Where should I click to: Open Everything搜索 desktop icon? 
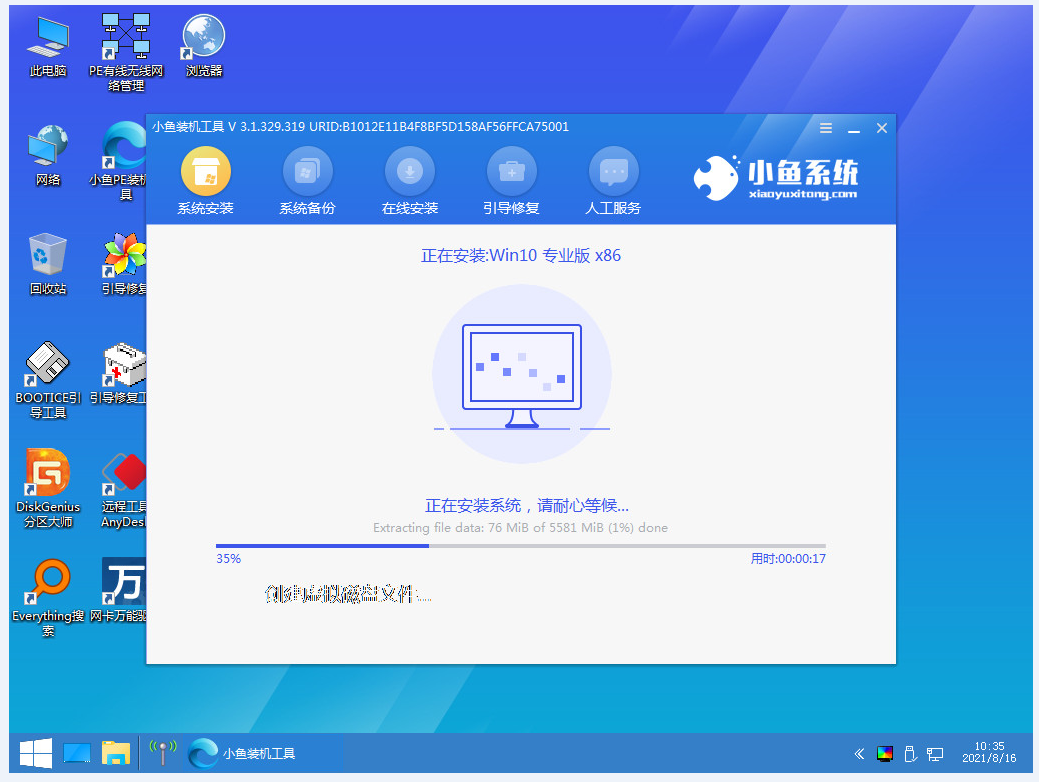point(48,598)
